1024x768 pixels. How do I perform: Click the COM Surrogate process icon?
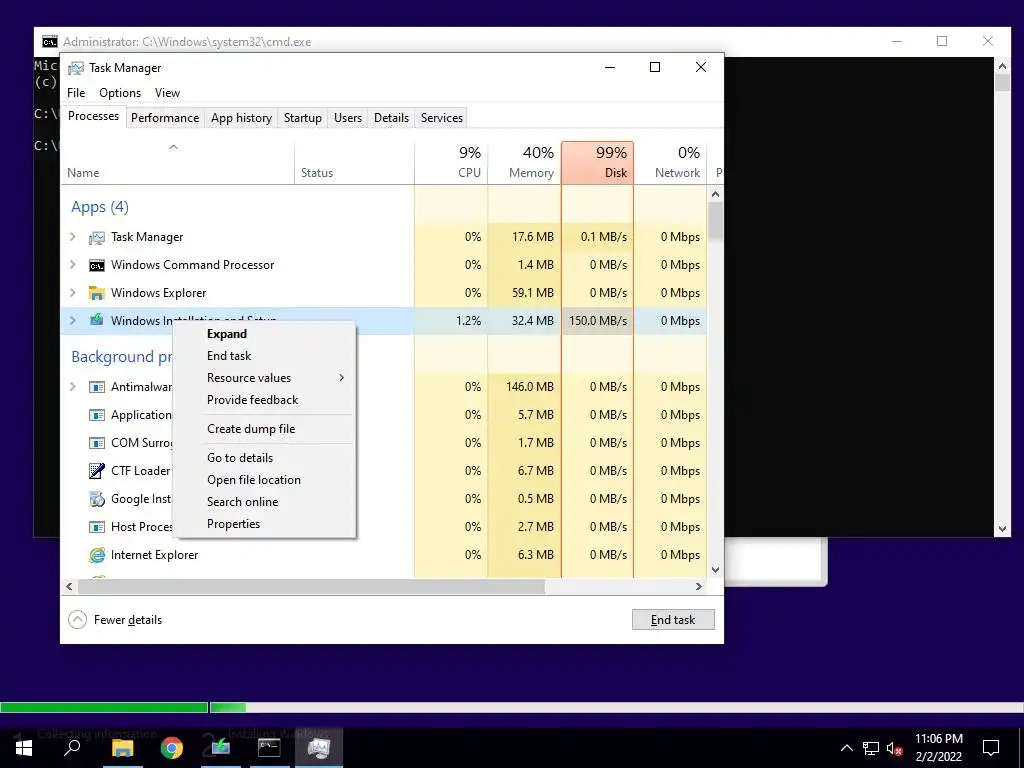(97, 443)
